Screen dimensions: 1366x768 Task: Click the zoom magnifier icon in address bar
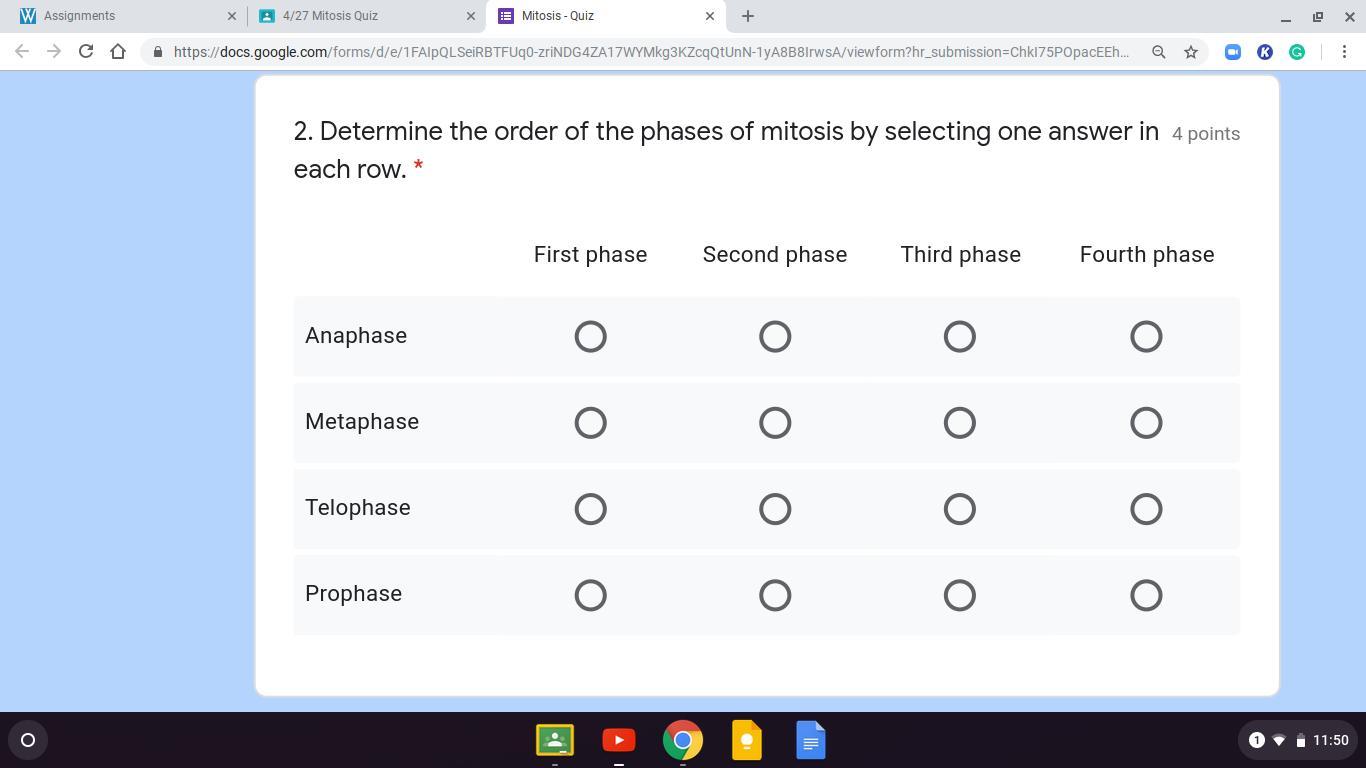(1159, 52)
